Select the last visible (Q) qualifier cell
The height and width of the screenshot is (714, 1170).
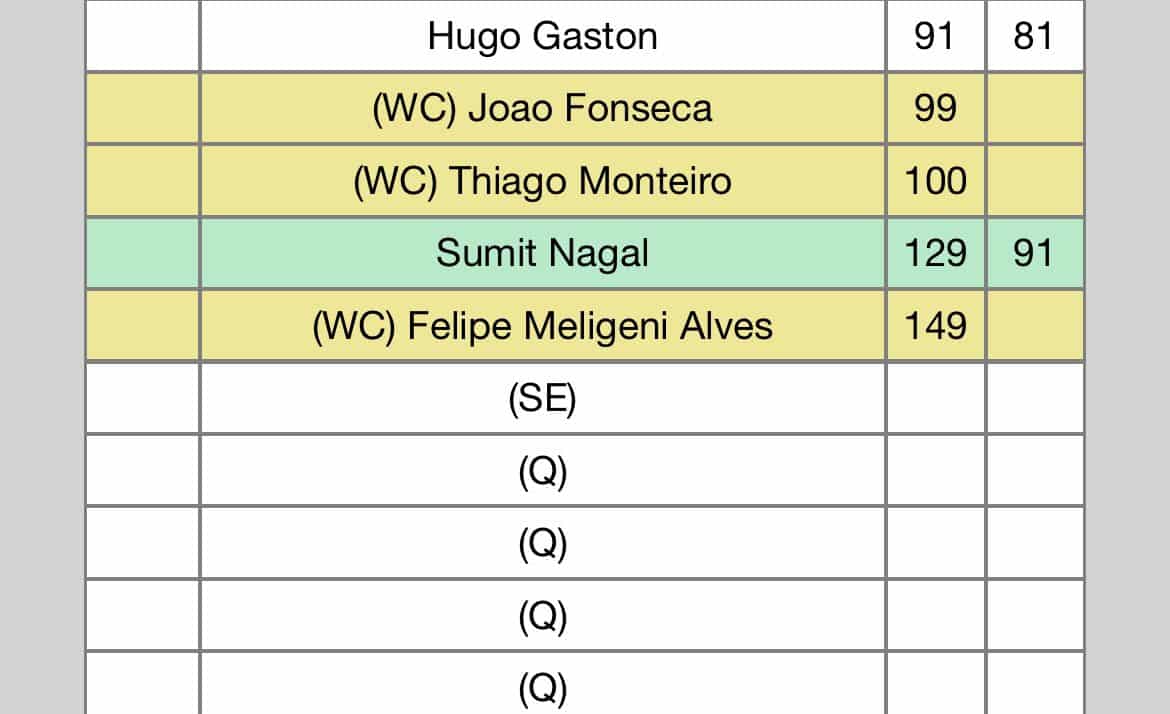542,685
